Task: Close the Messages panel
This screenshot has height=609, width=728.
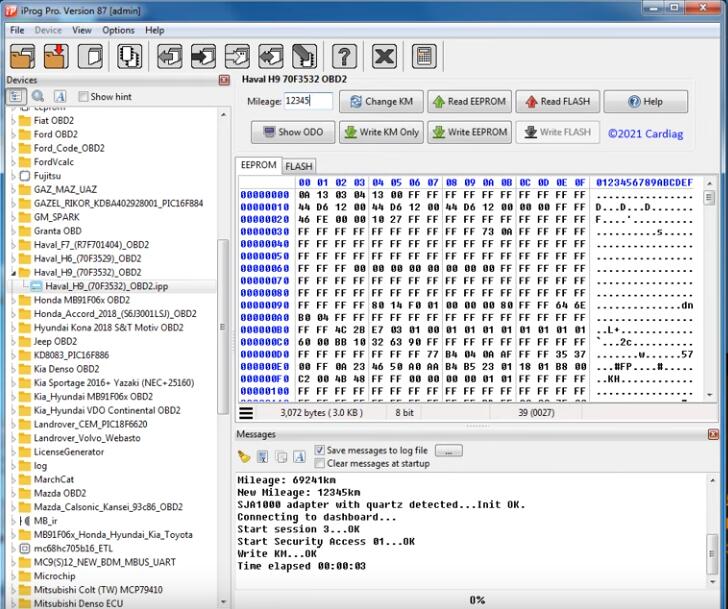Action: 713,434
